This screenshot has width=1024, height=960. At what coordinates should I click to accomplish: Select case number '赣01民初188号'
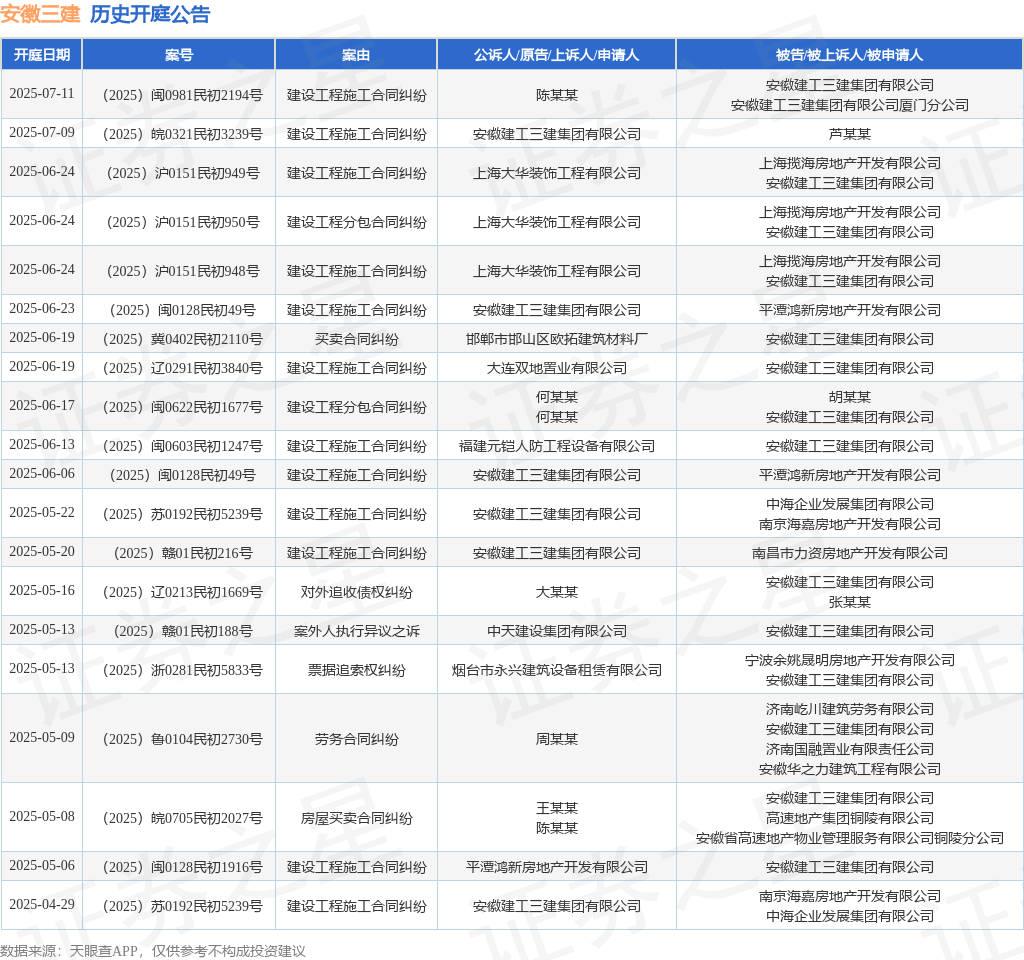click(207, 632)
